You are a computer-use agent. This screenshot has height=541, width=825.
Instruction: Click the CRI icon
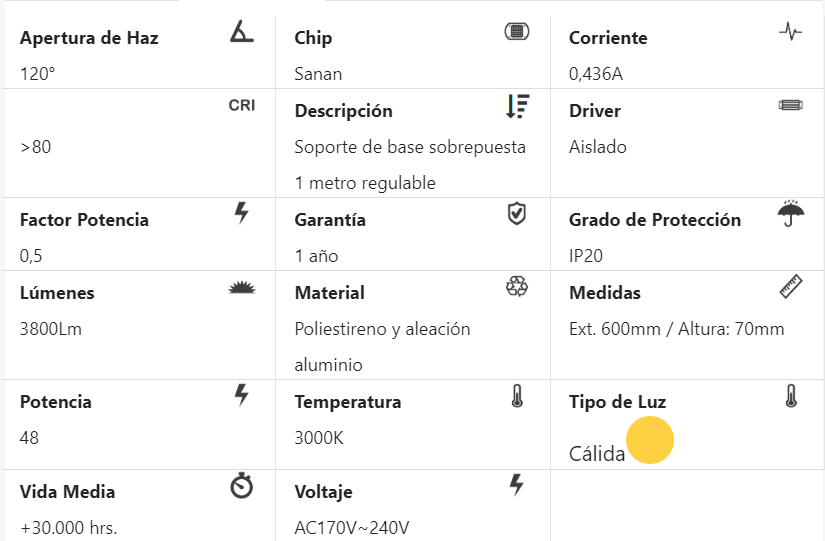point(241,105)
